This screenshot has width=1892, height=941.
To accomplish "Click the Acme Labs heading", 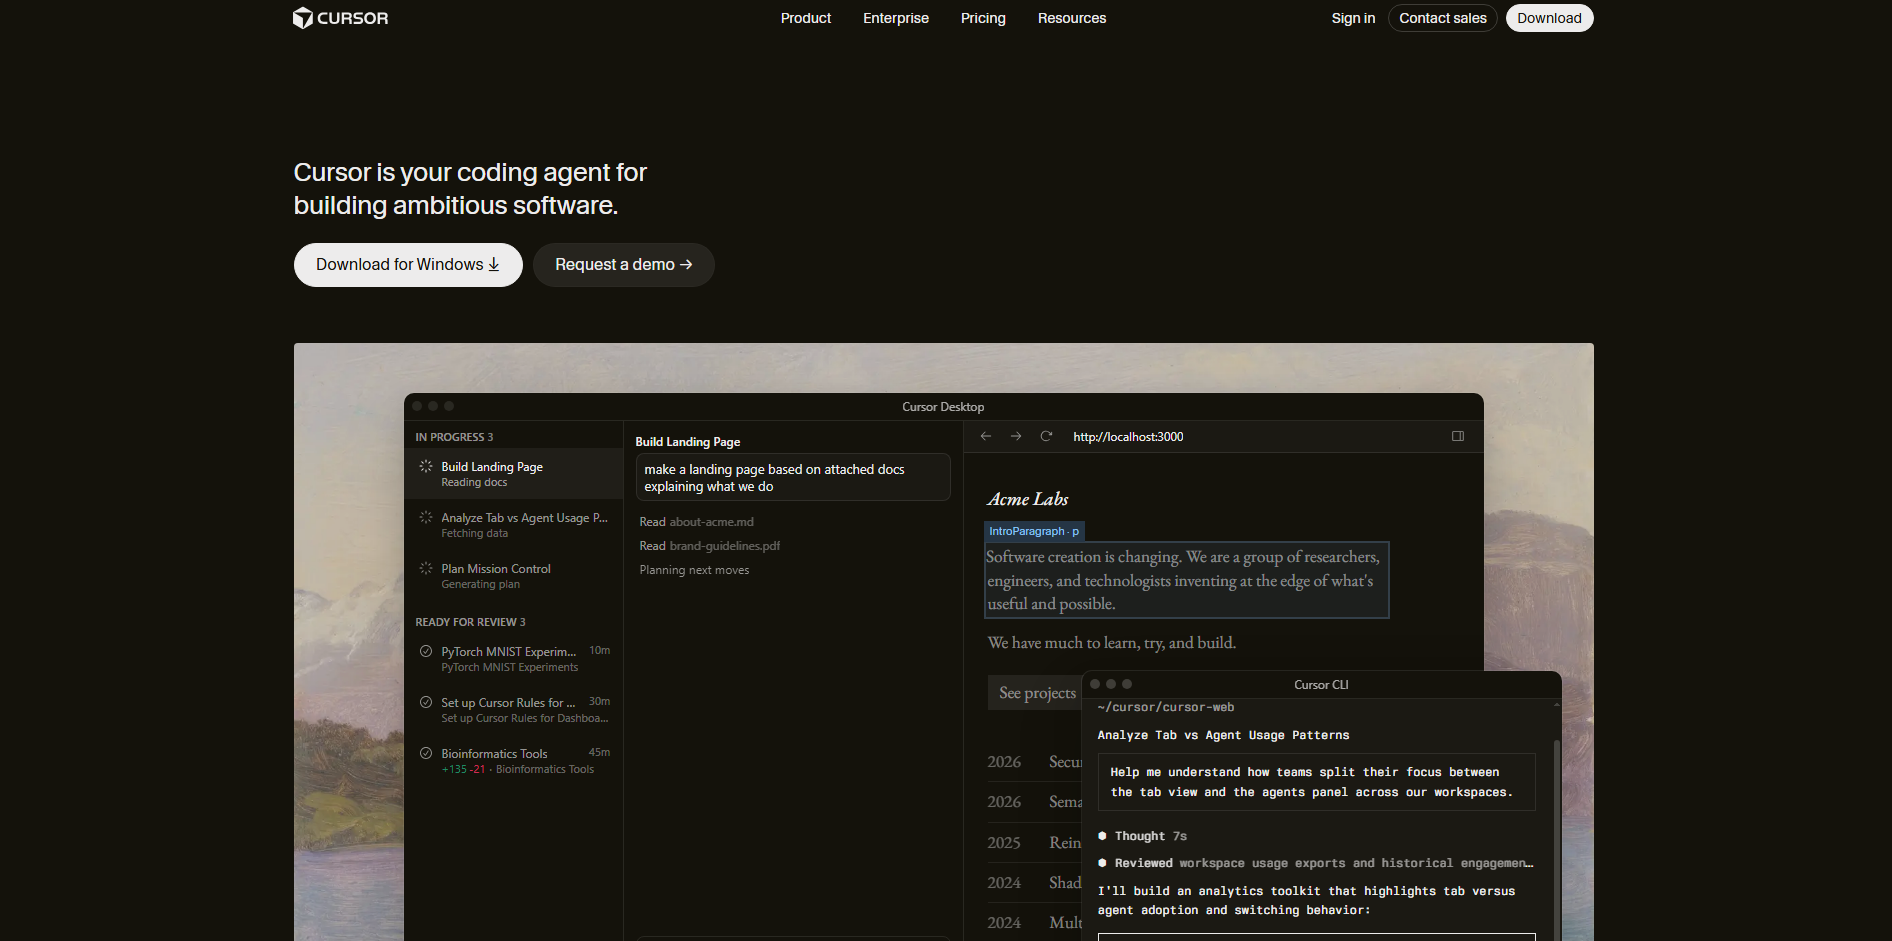I will pos(1028,499).
